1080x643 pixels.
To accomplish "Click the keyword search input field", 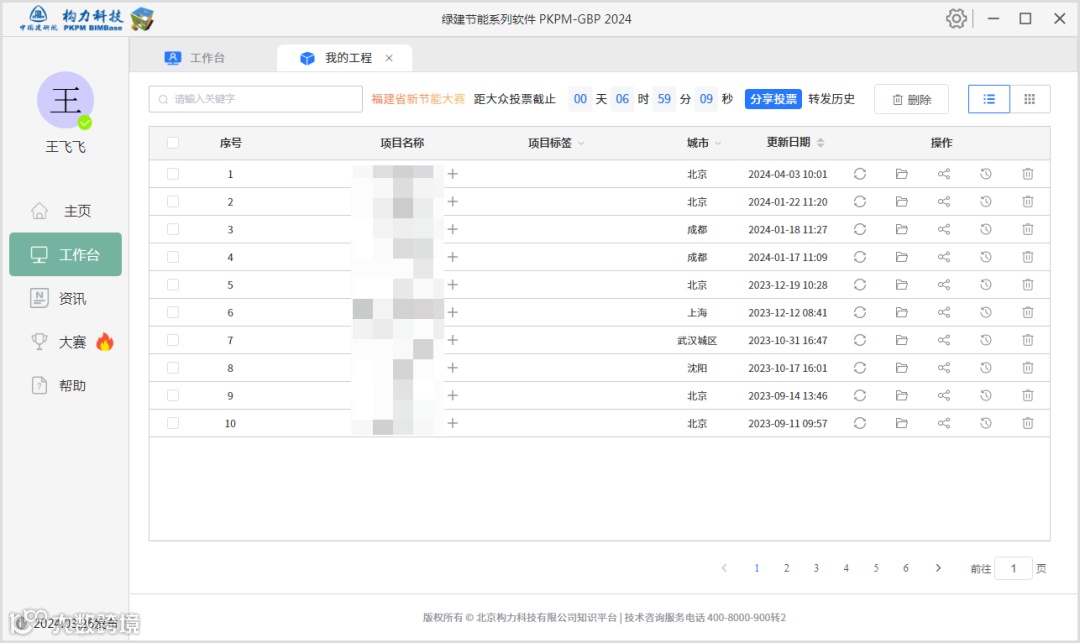I will pyautogui.click(x=256, y=99).
